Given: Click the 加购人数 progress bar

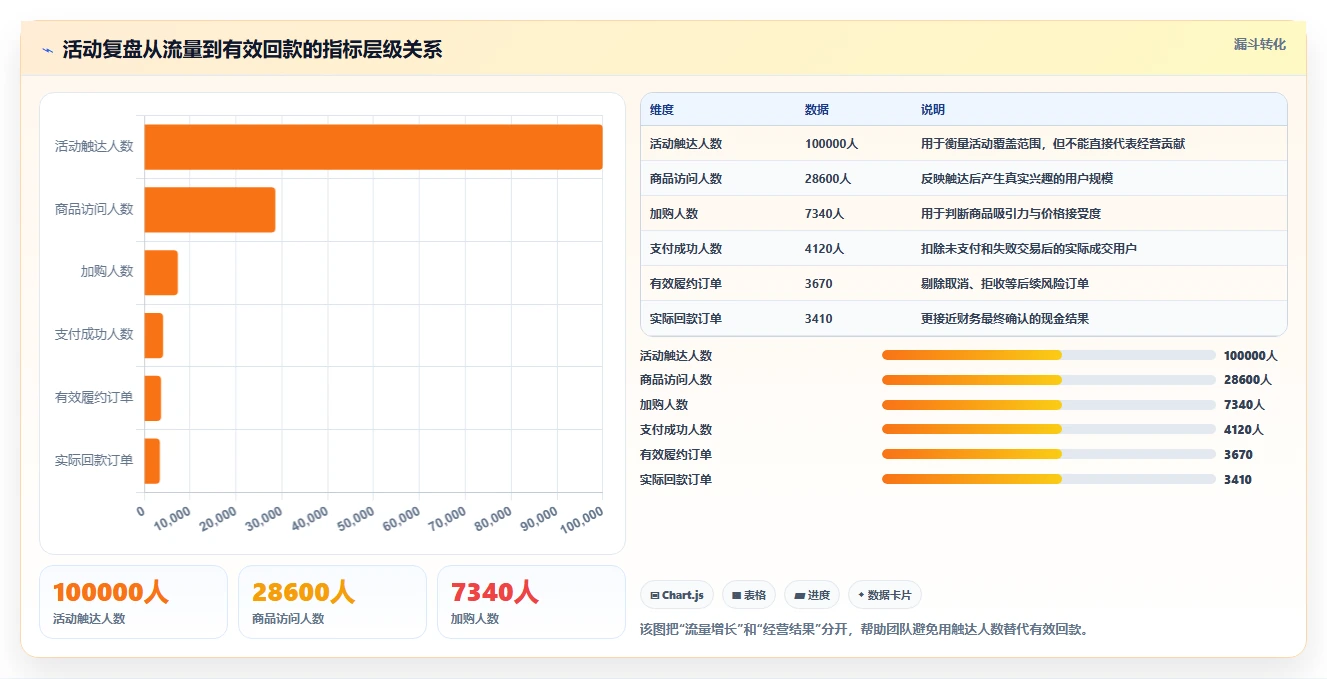Looking at the screenshot, I should point(1049,405).
